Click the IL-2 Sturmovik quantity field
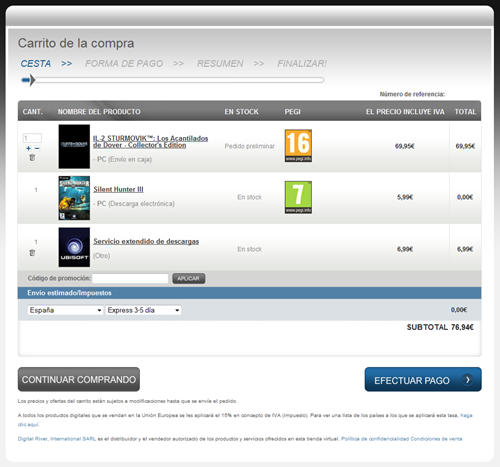The image size is (500, 467). pos(32,138)
